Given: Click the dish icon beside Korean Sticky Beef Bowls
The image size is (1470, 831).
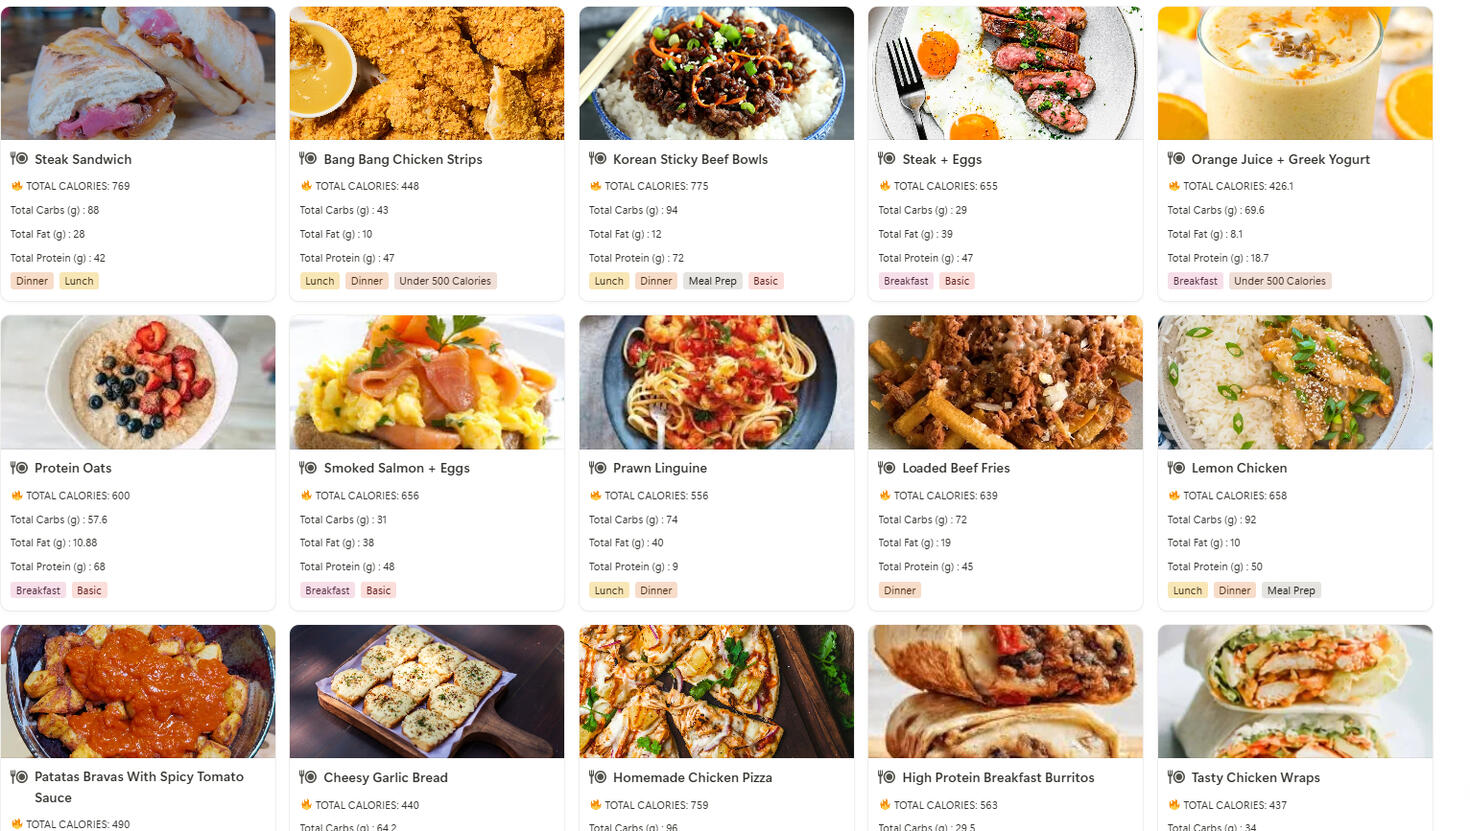Looking at the screenshot, I should click(598, 158).
